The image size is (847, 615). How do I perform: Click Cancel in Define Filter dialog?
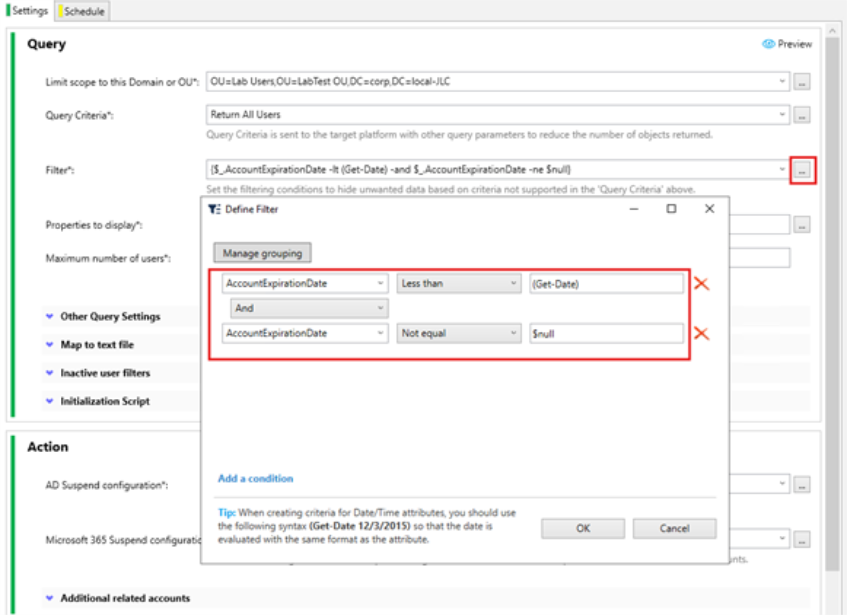click(x=674, y=529)
